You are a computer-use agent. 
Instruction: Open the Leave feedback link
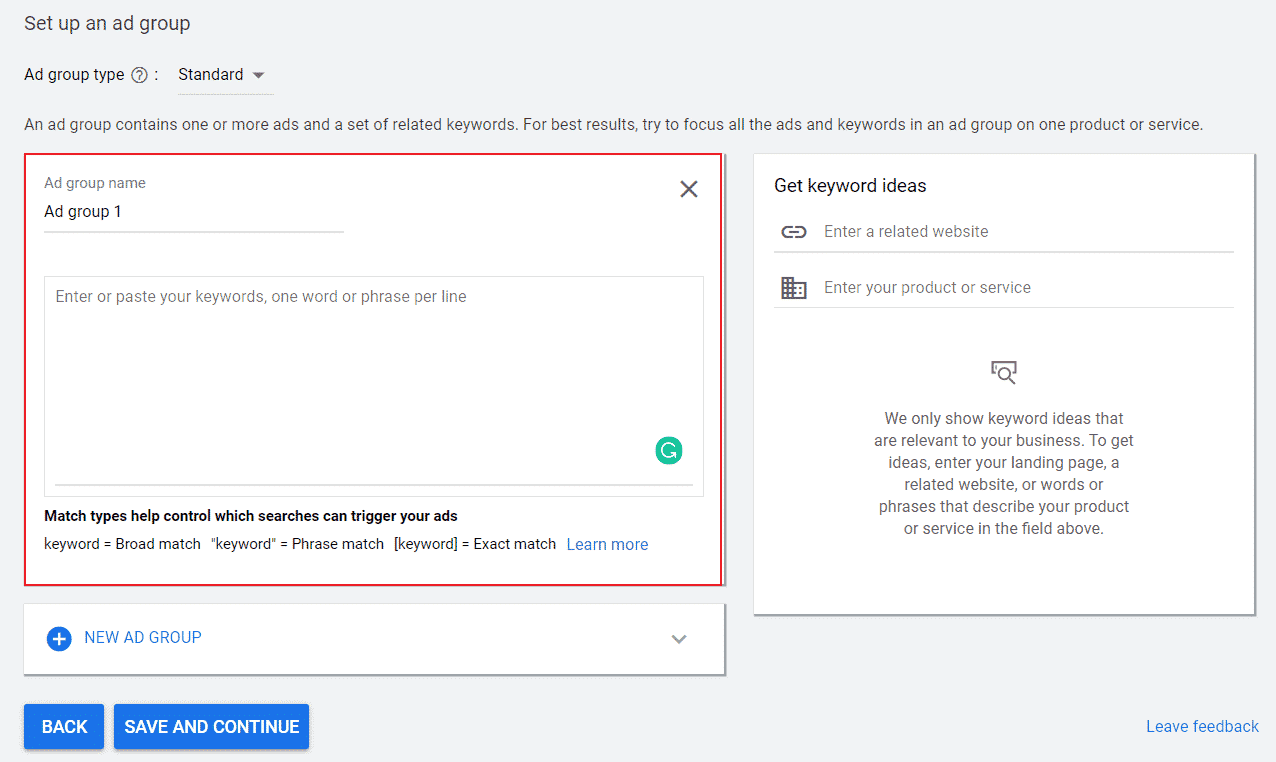pyautogui.click(x=1202, y=727)
